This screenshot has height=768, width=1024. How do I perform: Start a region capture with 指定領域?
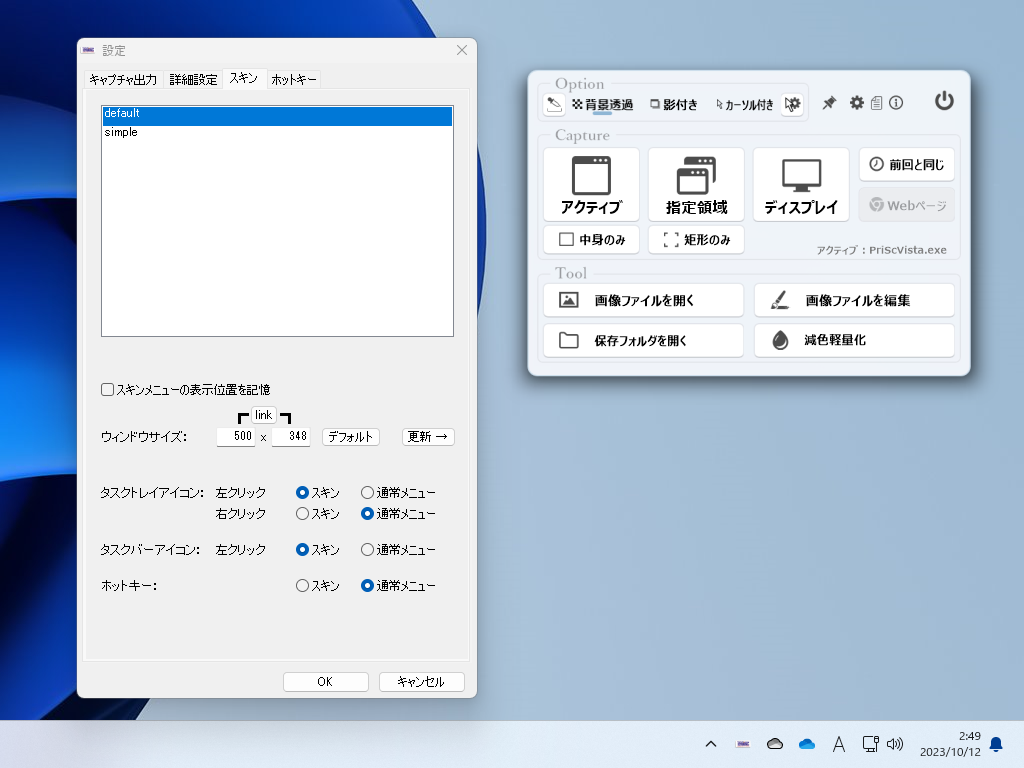[x=696, y=184]
